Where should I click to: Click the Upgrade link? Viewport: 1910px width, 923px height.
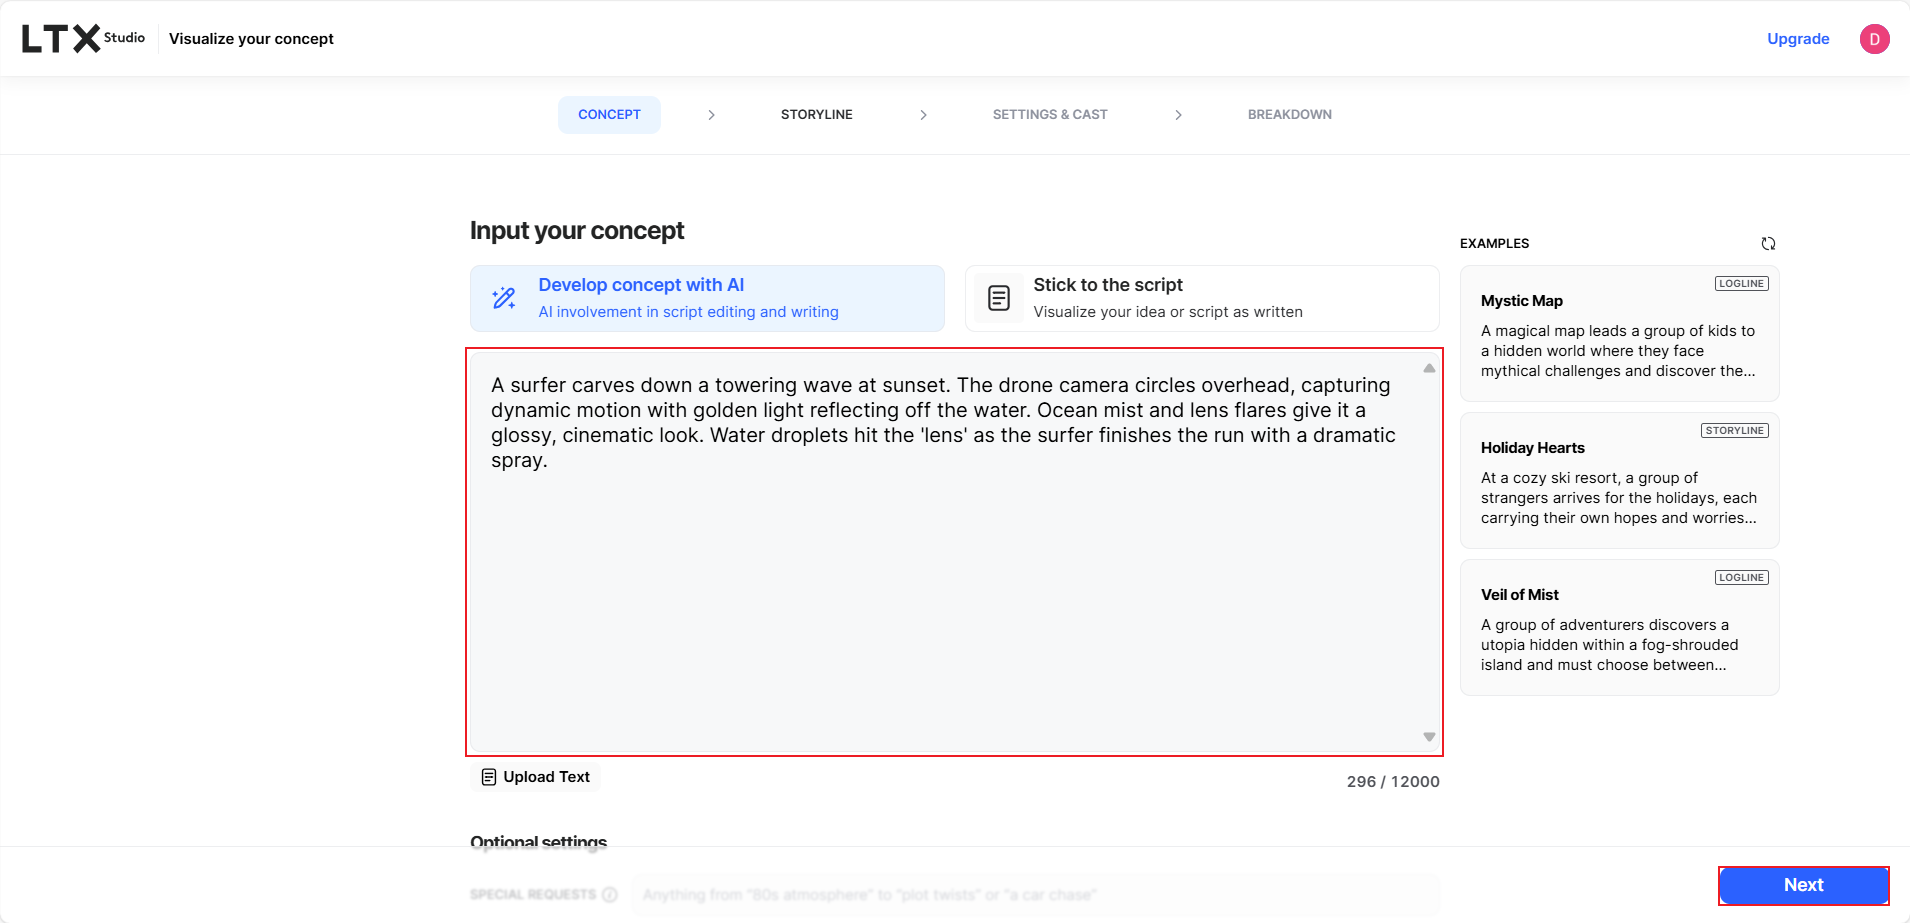tap(1797, 39)
